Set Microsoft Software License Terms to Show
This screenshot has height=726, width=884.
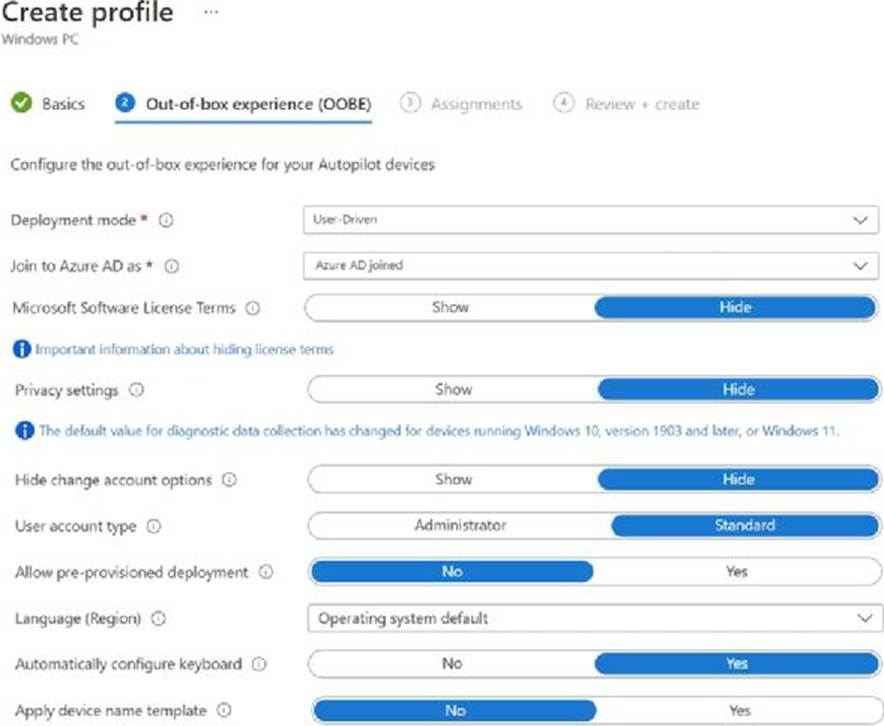(450, 308)
